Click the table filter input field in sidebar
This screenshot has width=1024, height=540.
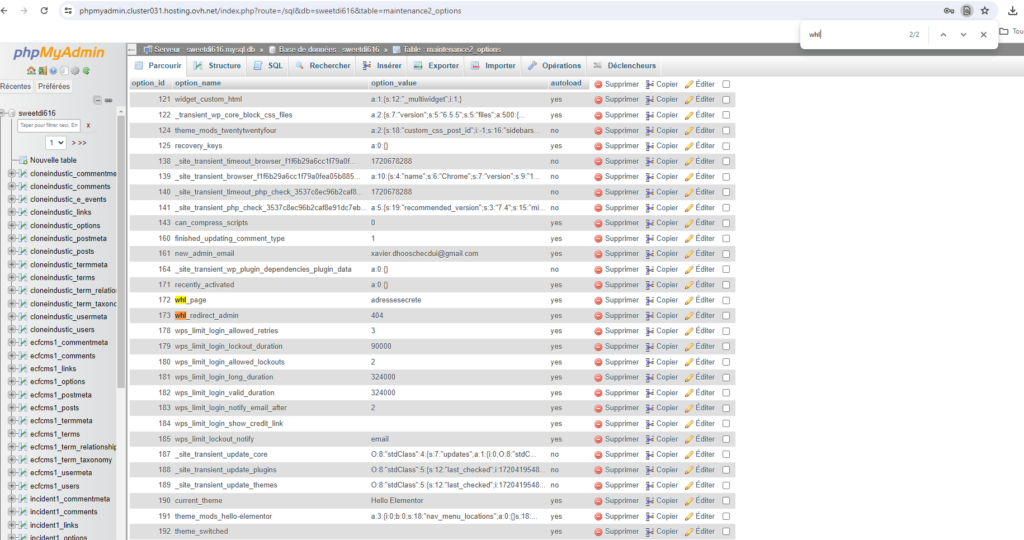coord(48,125)
